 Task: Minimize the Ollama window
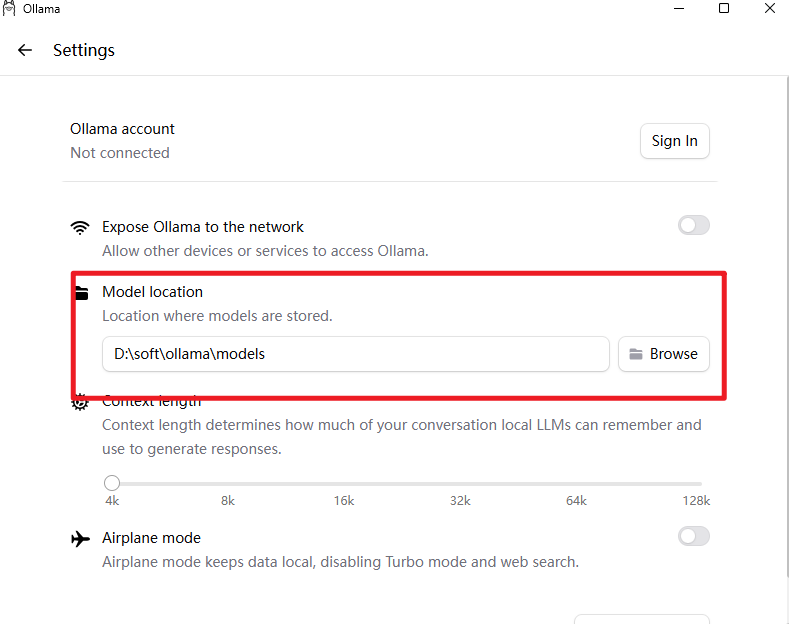pos(679,9)
